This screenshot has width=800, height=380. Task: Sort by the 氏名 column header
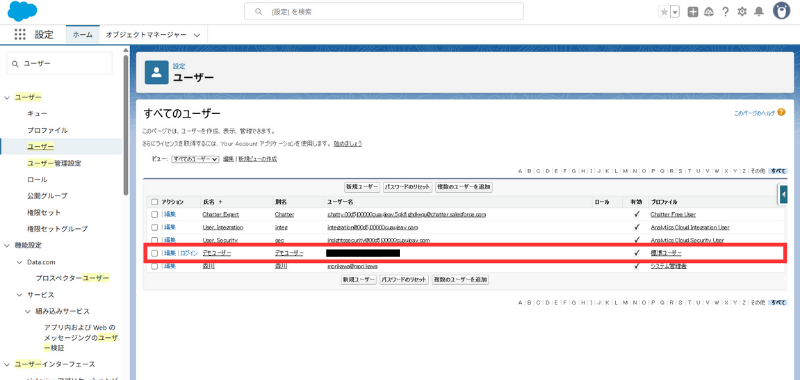[x=209, y=202]
